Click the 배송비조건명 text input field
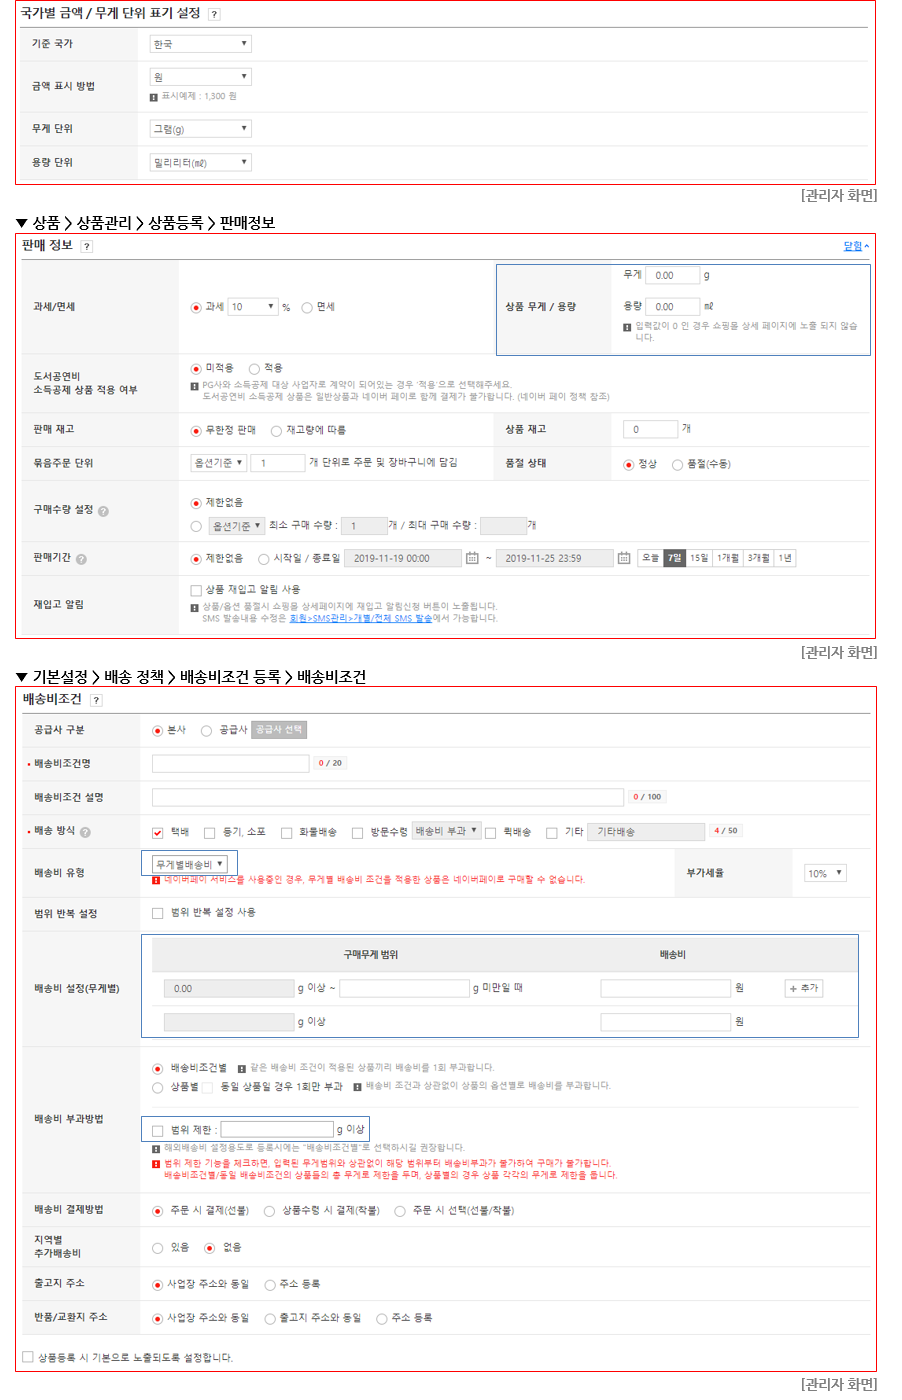Image resolution: width=902 pixels, height=1400 pixels. tap(230, 763)
